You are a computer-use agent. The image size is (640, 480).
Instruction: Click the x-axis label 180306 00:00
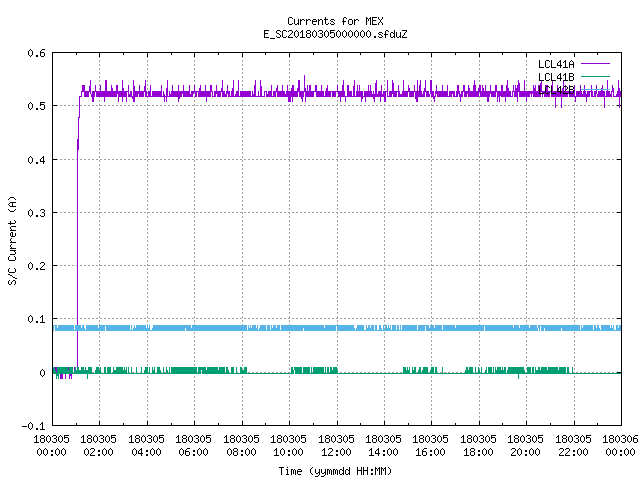coord(620,446)
